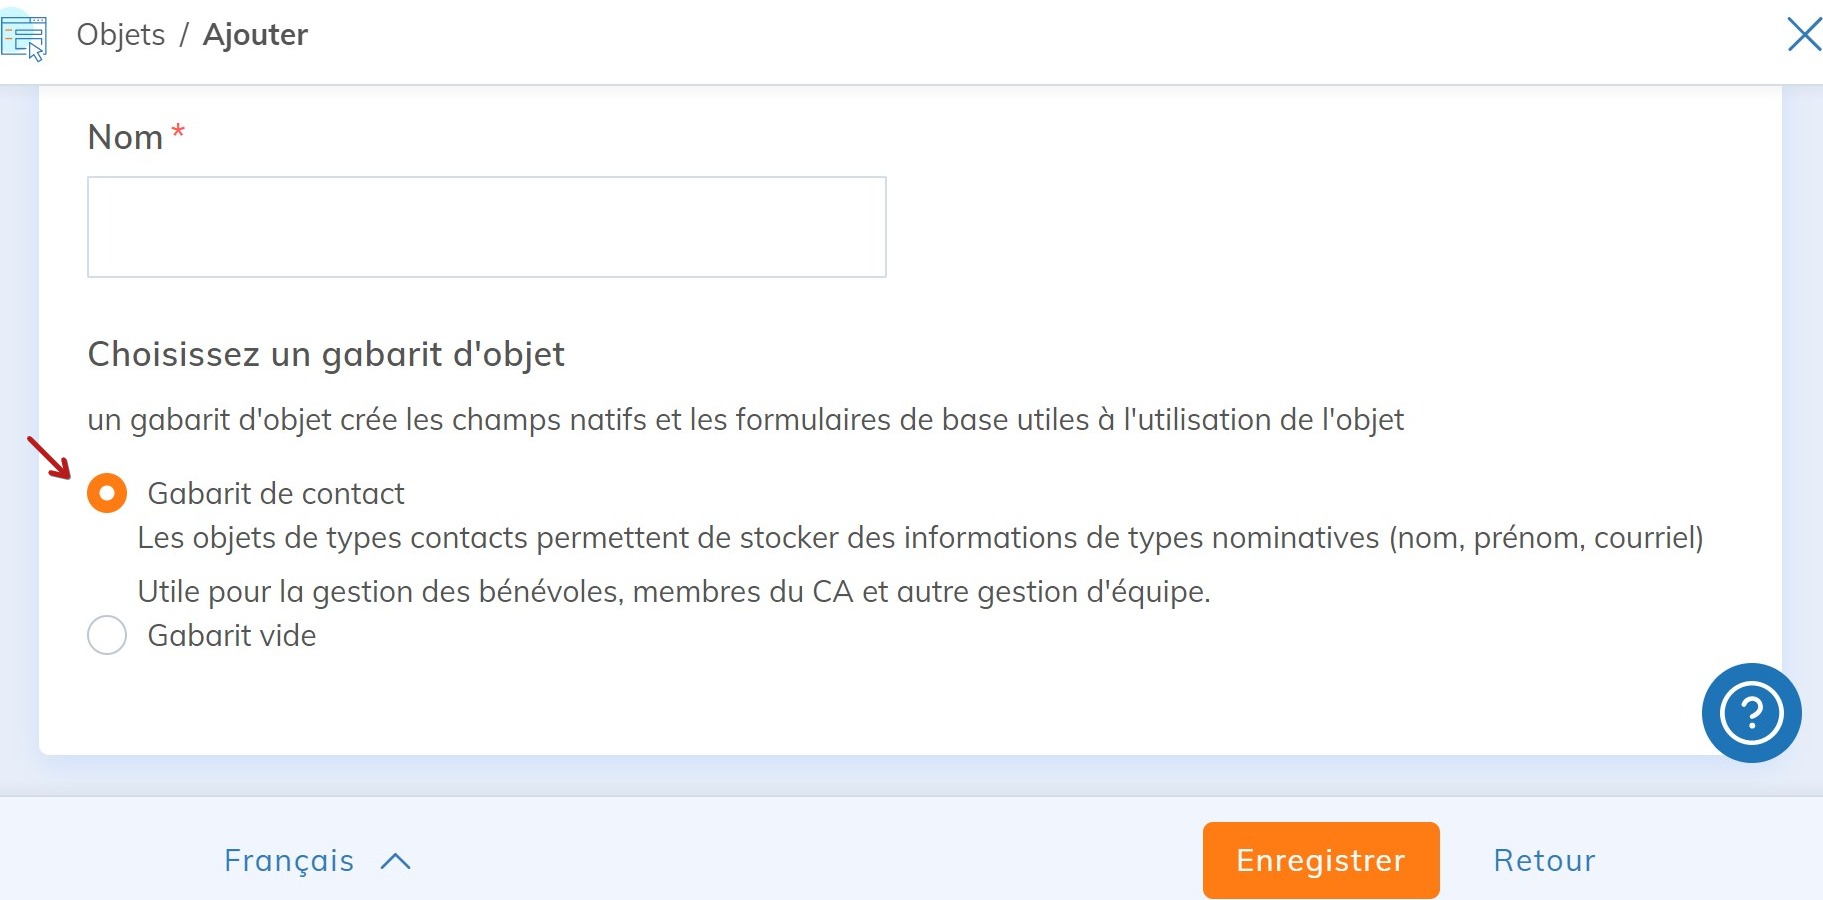Click the "Gabarit vide" label text
Image resolution: width=1823 pixels, height=900 pixels.
[232, 636]
